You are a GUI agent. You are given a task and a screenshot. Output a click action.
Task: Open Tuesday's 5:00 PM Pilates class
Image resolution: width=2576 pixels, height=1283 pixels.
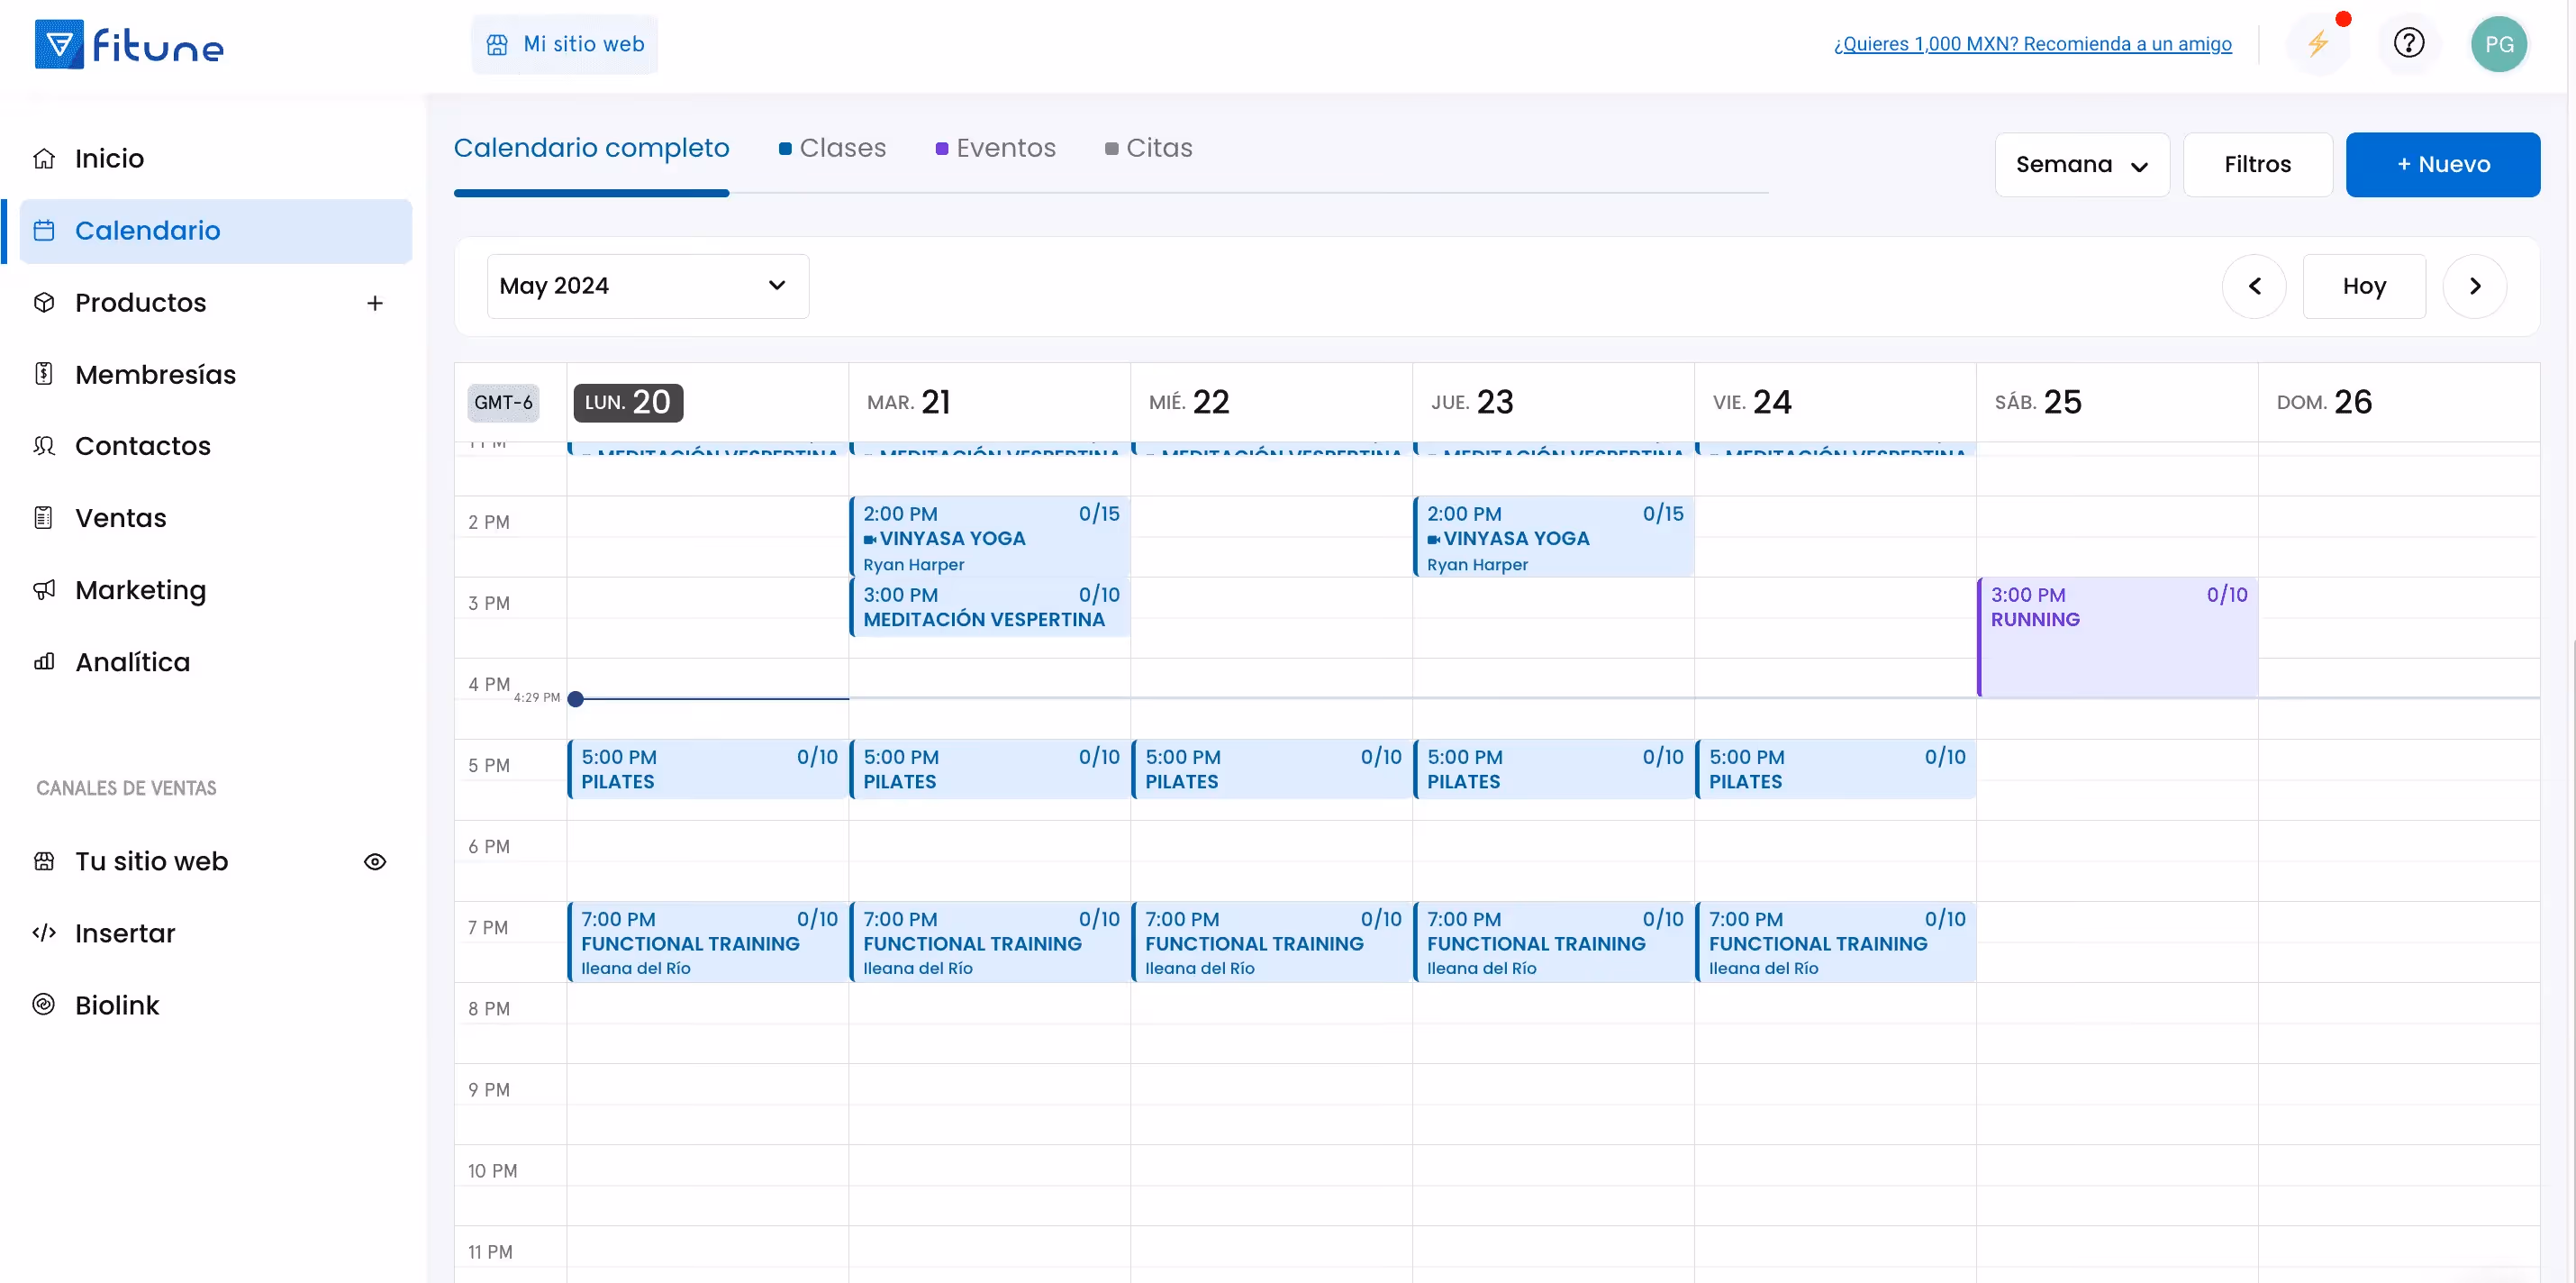(990, 769)
